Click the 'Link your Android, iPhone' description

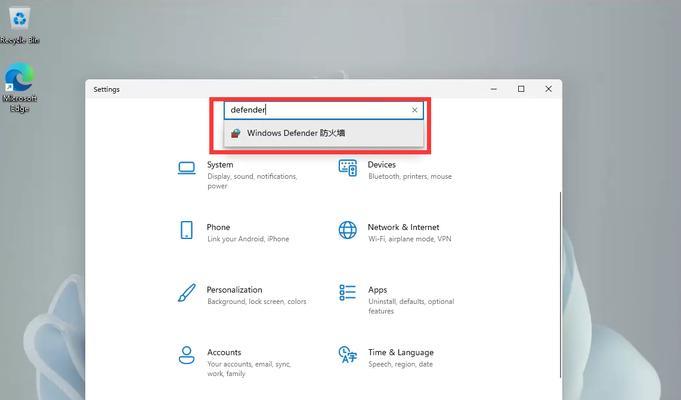(248, 239)
